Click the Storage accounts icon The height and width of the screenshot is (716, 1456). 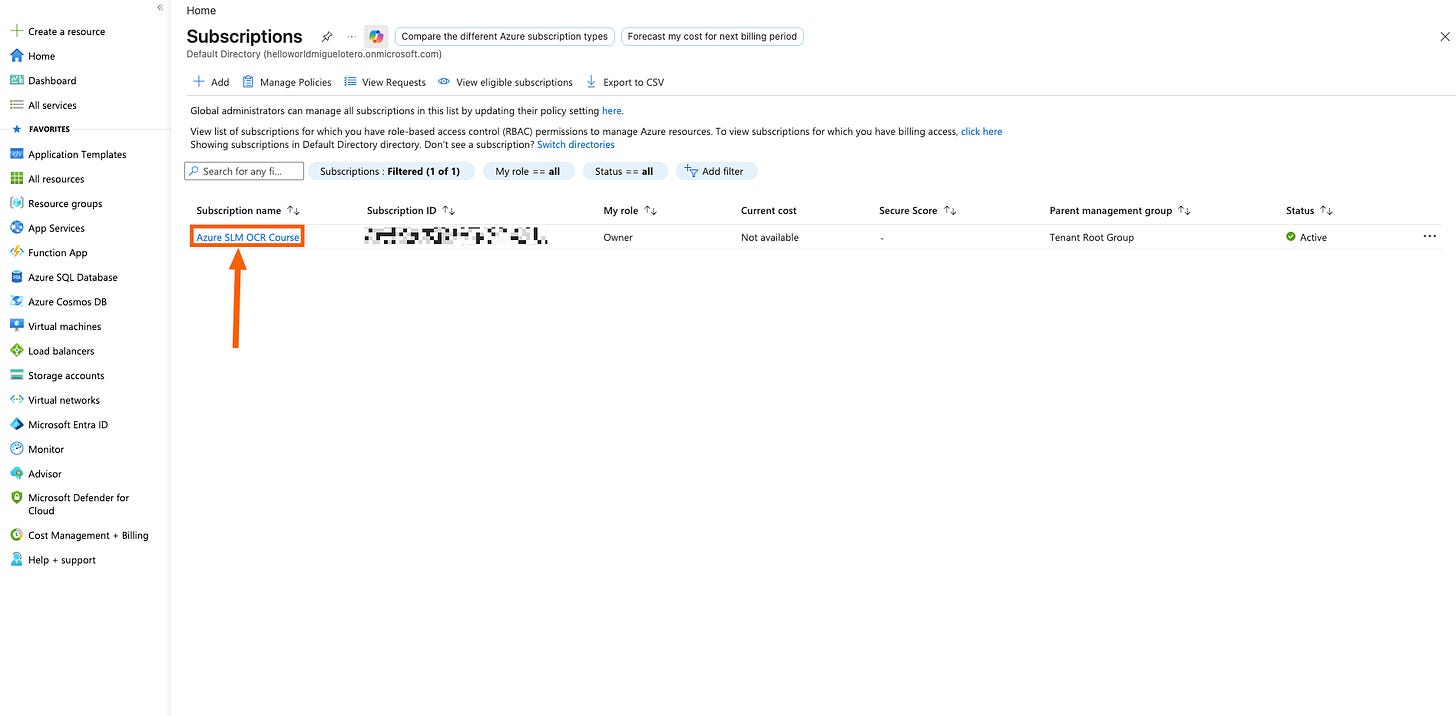pyautogui.click(x=16, y=375)
